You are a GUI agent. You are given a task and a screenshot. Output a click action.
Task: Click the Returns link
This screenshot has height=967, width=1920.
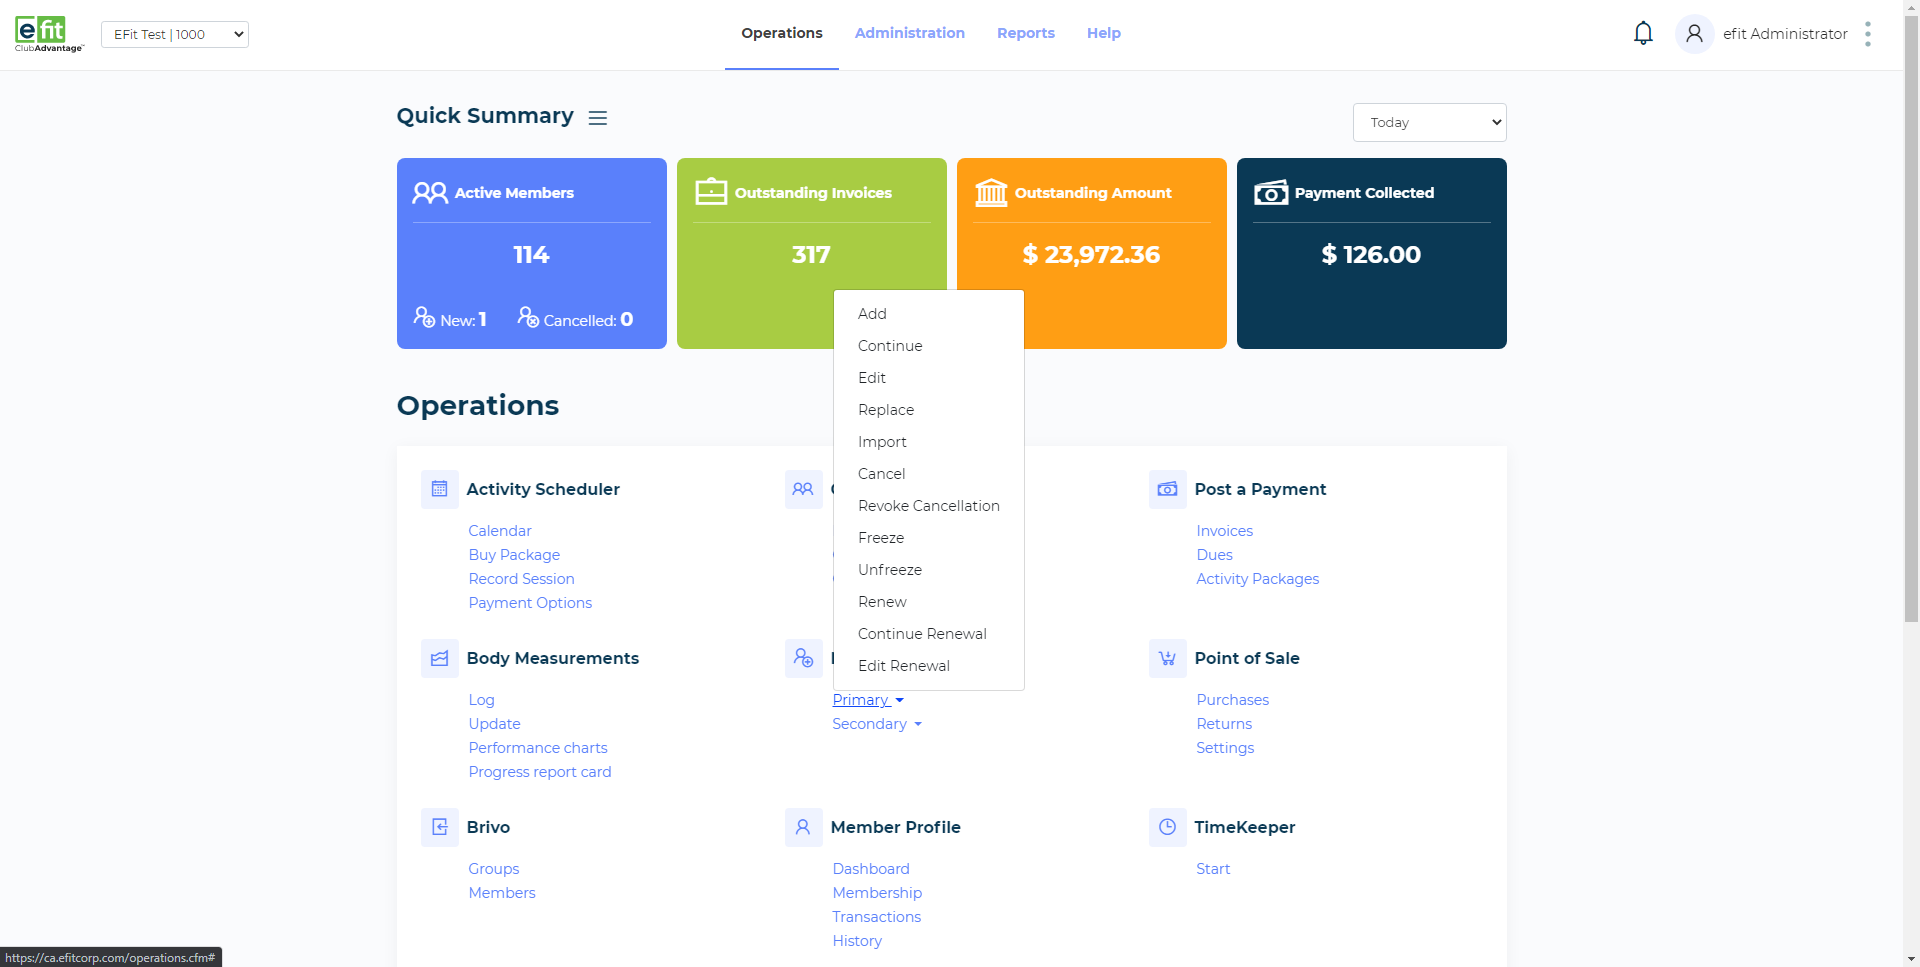pyautogui.click(x=1224, y=724)
